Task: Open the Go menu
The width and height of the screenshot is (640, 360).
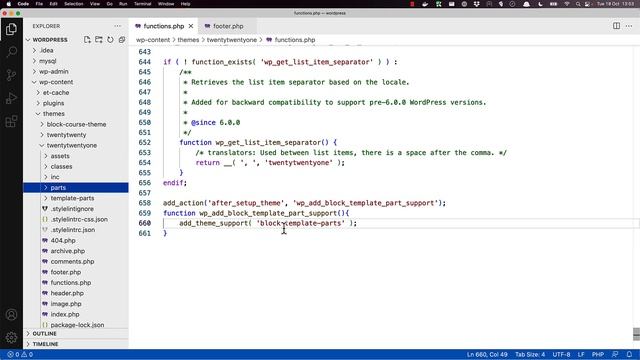Action: pyautogui.click(x=109, y=4)
